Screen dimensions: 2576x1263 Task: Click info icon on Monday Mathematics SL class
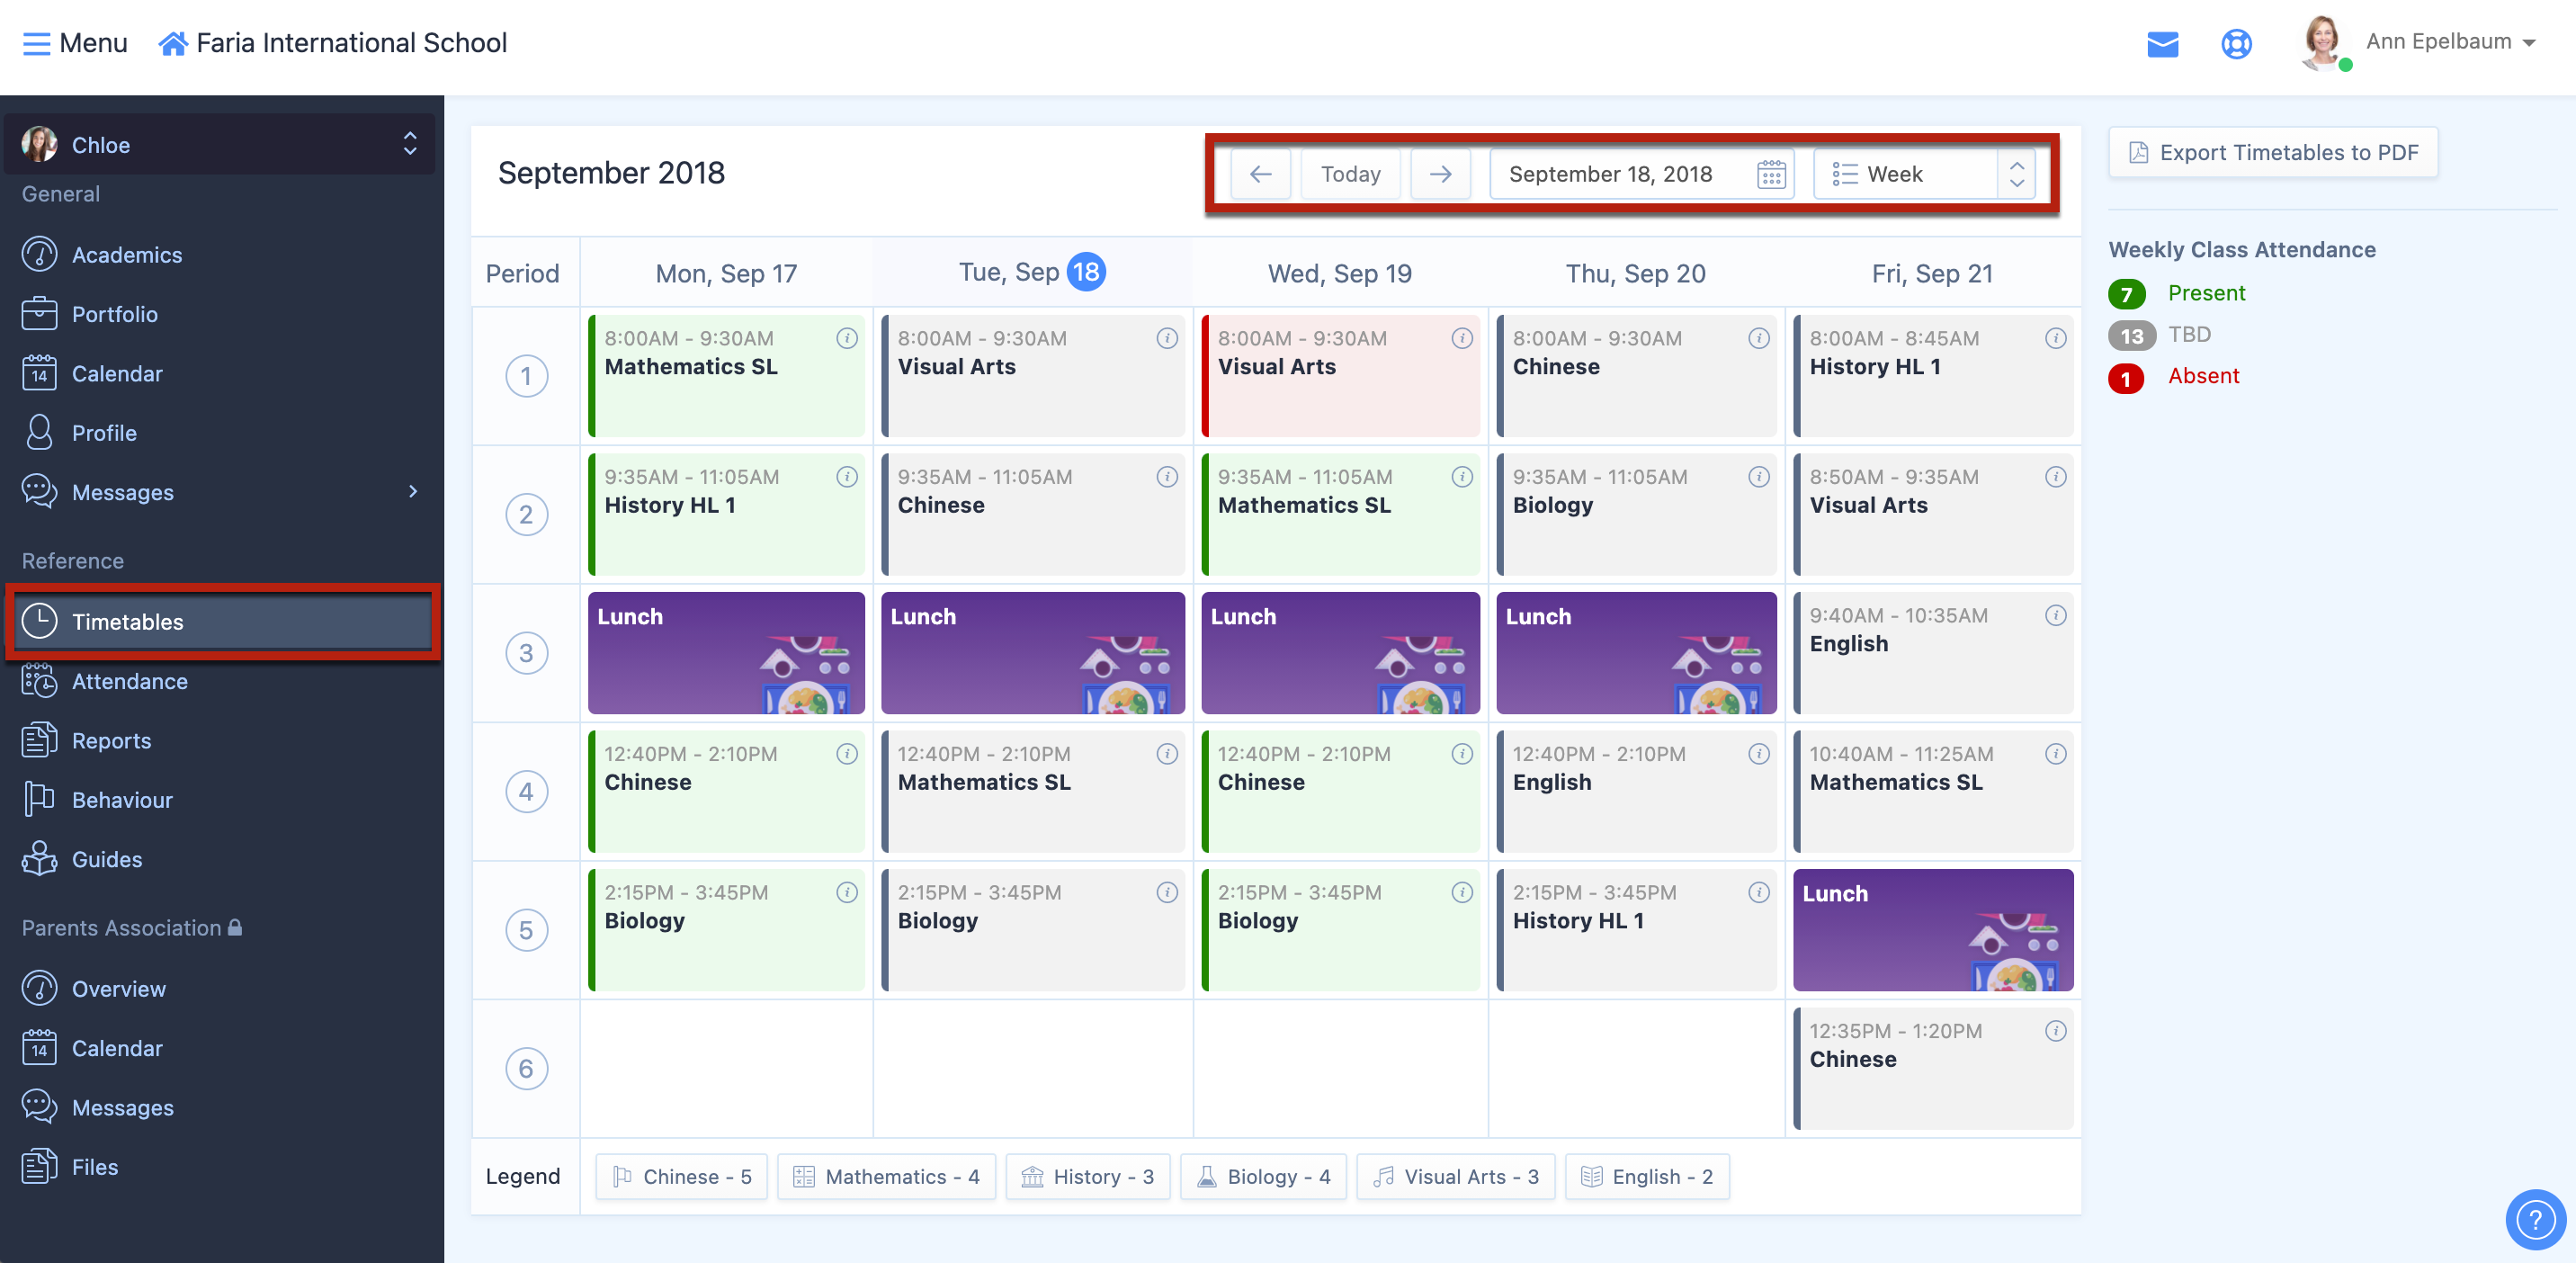coord(847,338)
